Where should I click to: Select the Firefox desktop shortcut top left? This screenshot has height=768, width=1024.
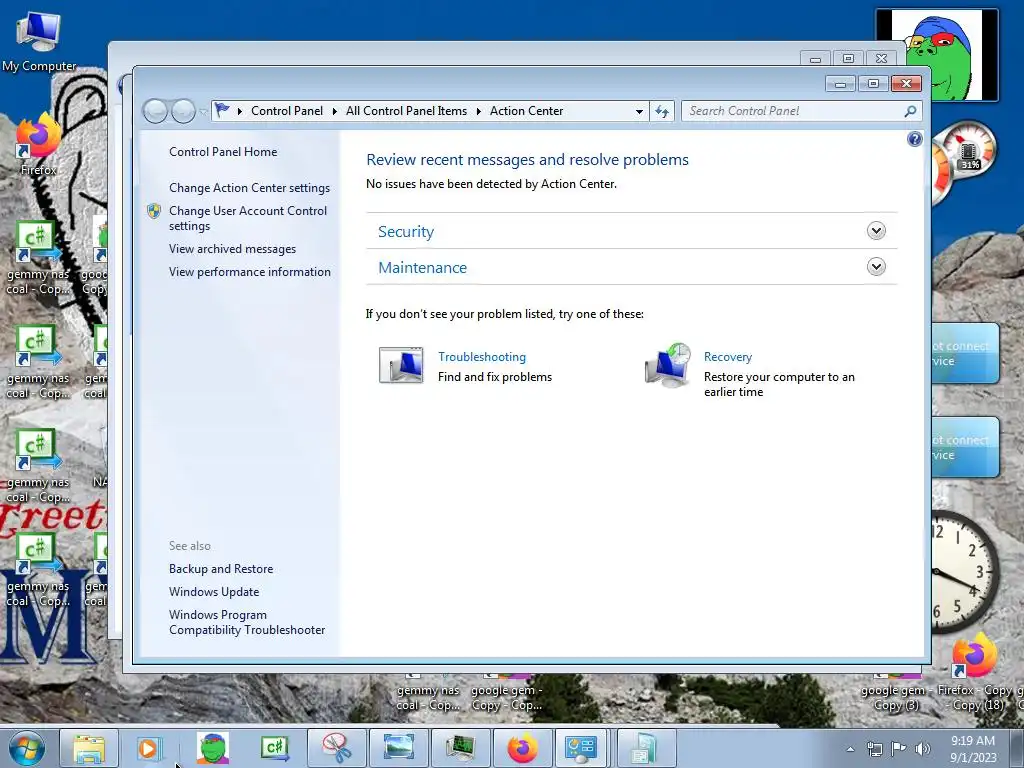point(38,145)
